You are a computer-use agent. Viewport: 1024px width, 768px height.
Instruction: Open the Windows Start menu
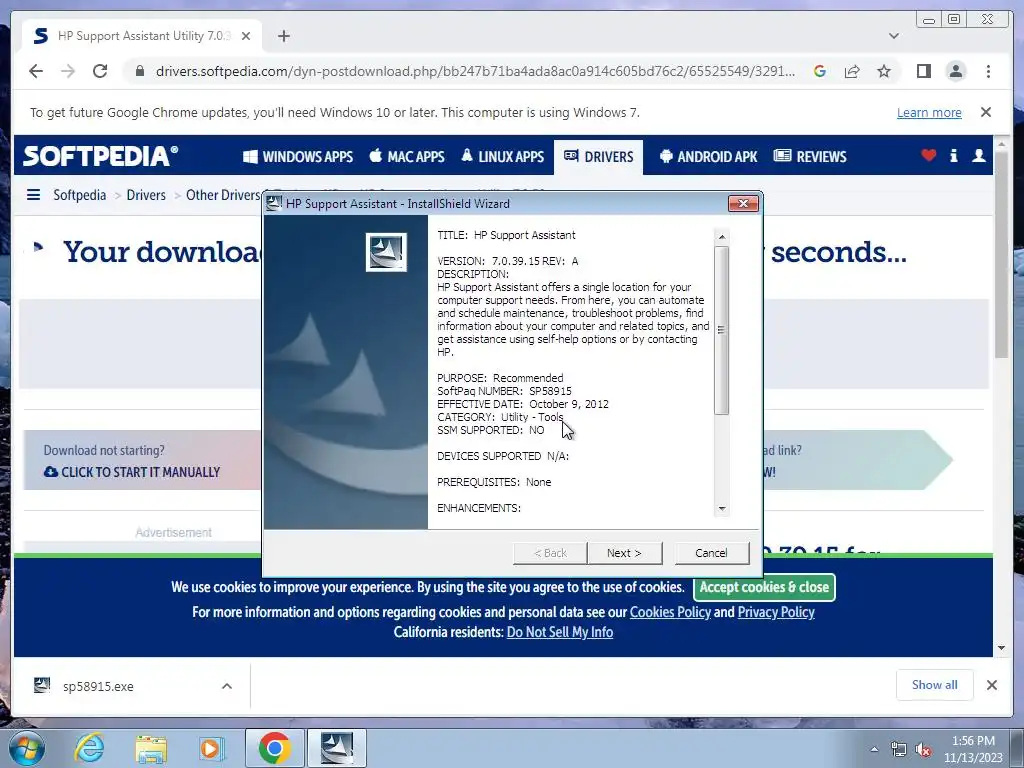coord(26,748)
